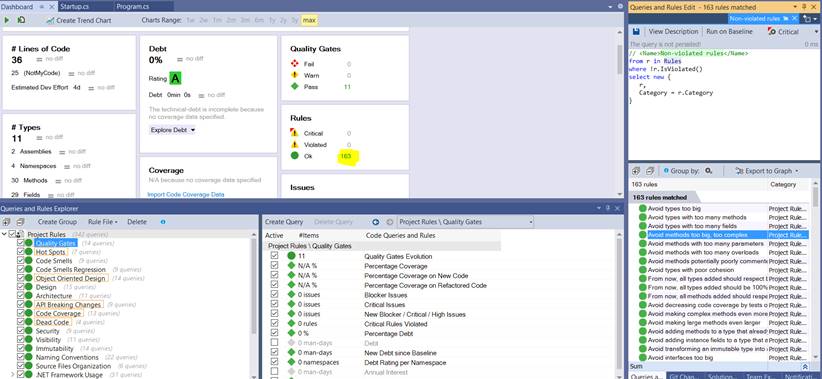Viewport: 822px width, 379px height.
Task: Click the Rules Ok green circle icon
Action: 295,156
